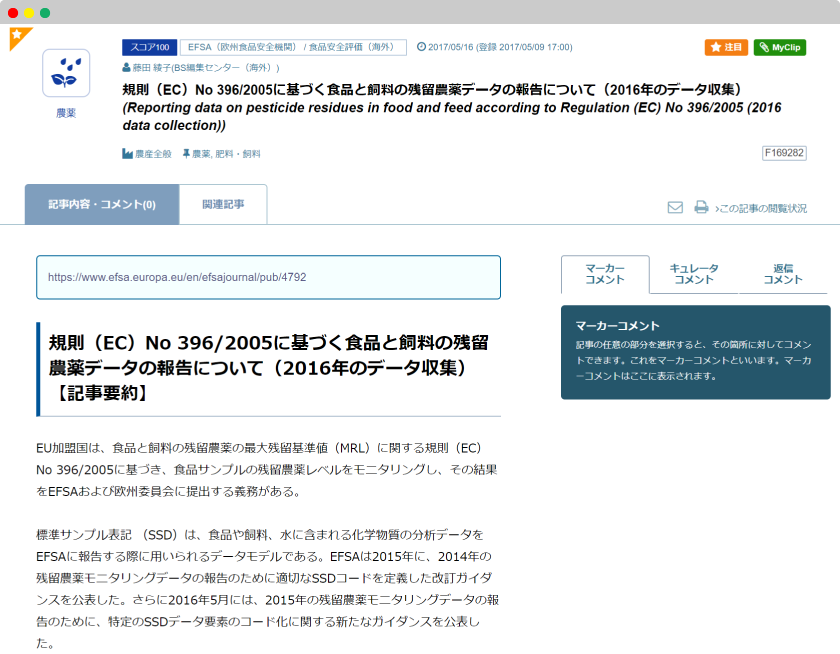Click the F169282 article ID badge
The height and width of the screenshot is (654, 840).
pos(784,153)
